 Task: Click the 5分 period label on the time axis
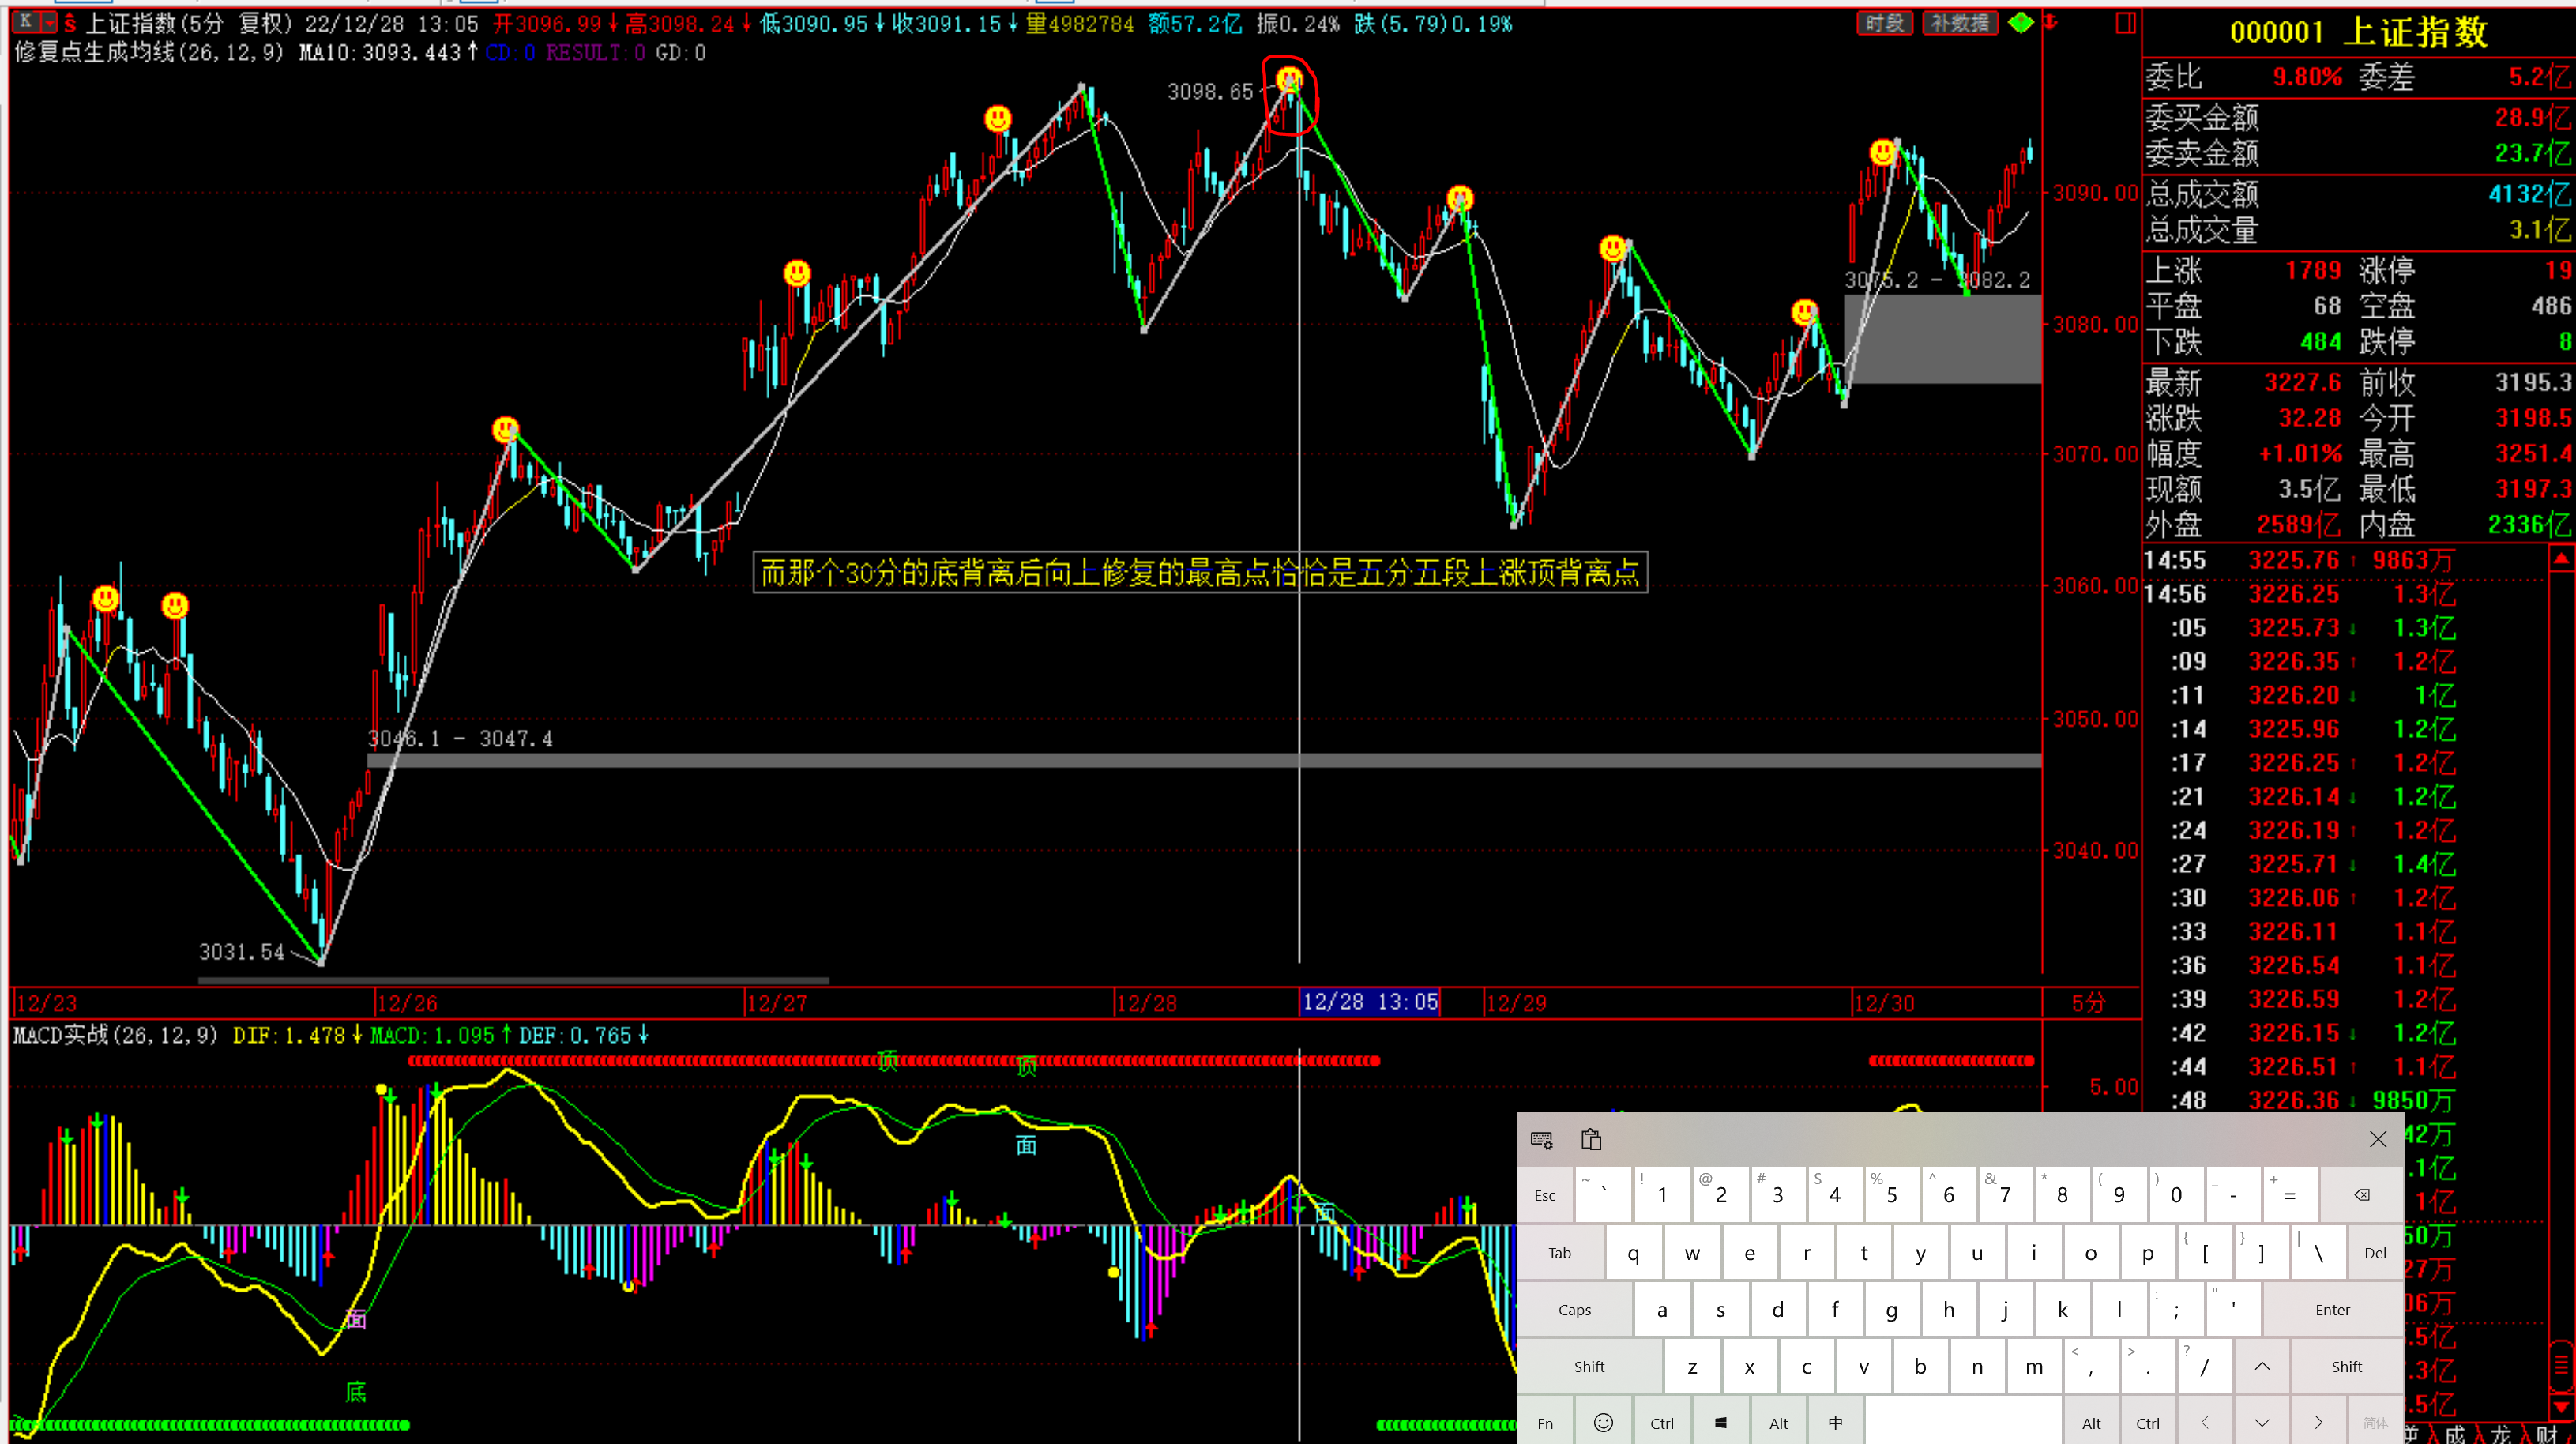click(x=2089, y=1003)
